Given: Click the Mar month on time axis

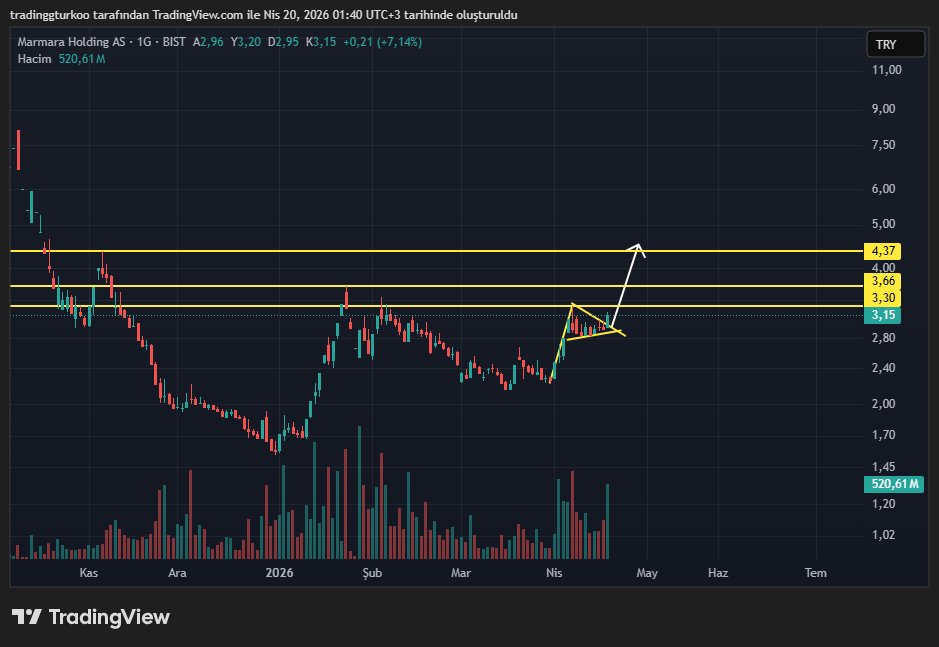Looking at the screenshot, I should (461, 573).
